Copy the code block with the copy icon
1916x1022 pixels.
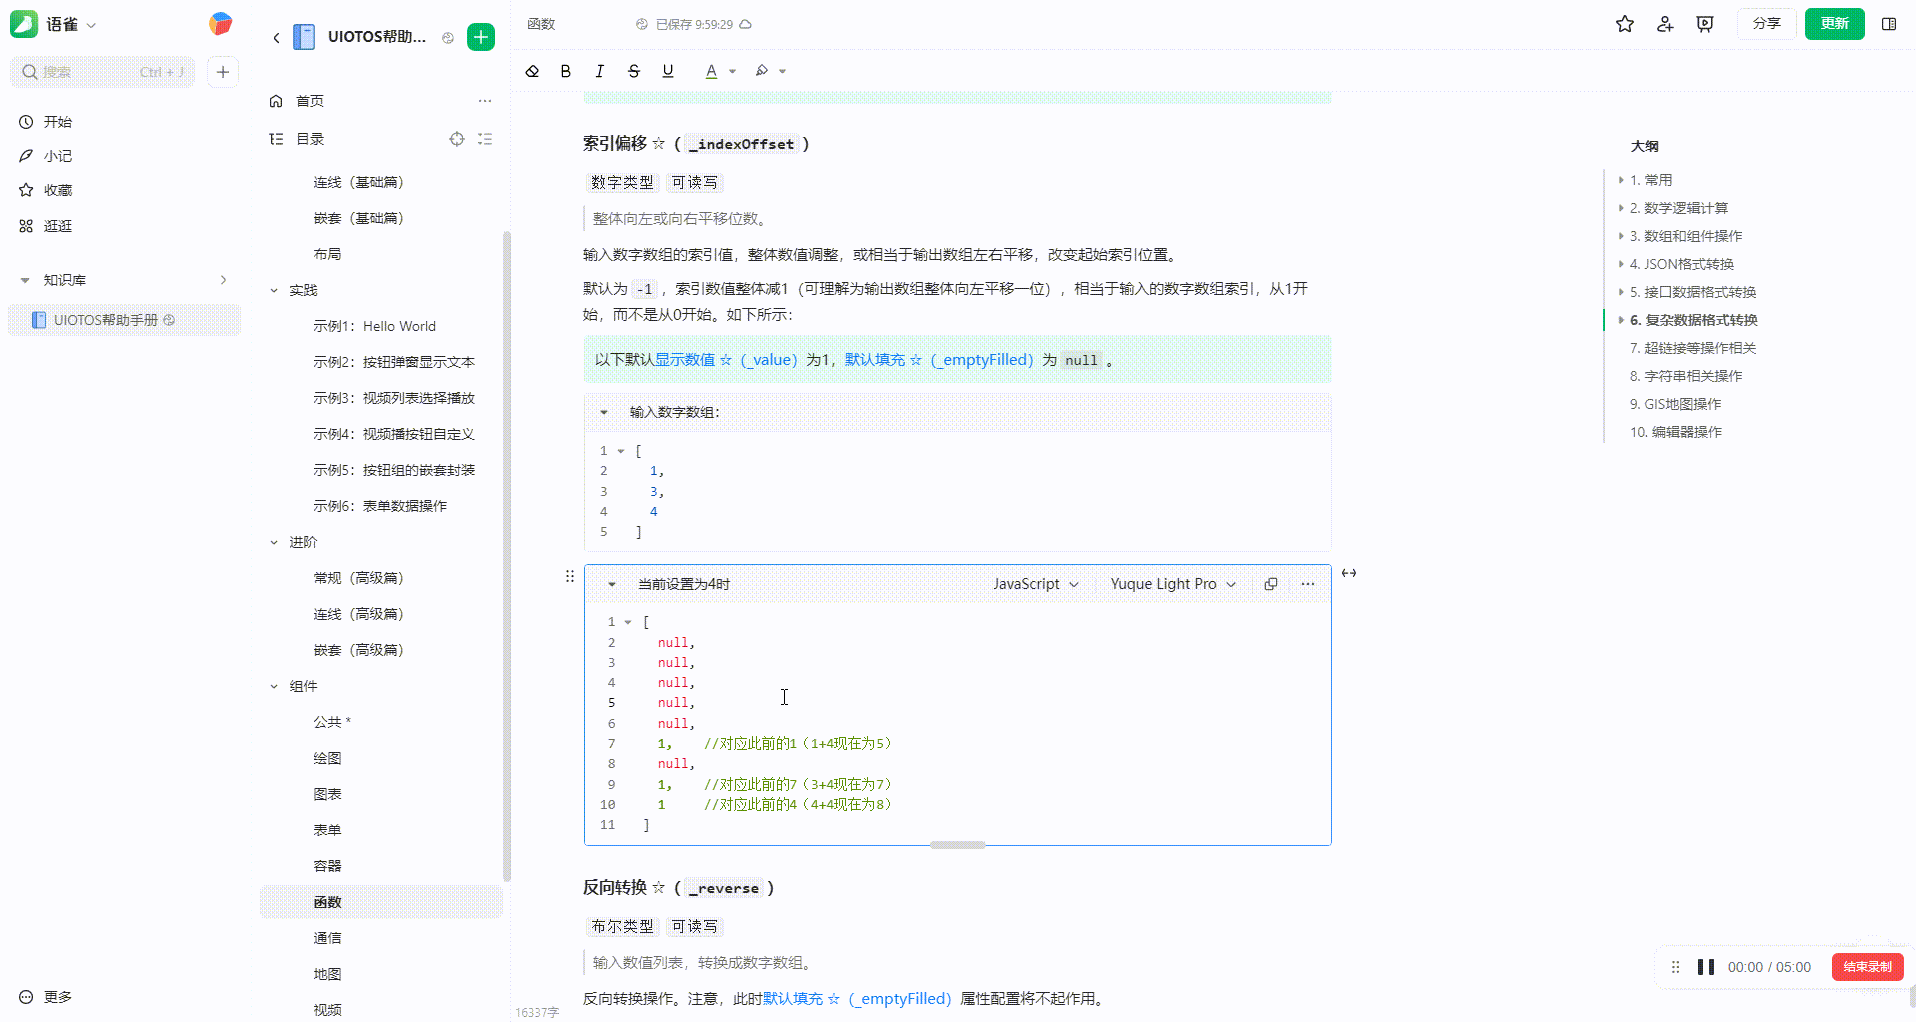[x=1270, y=583]
